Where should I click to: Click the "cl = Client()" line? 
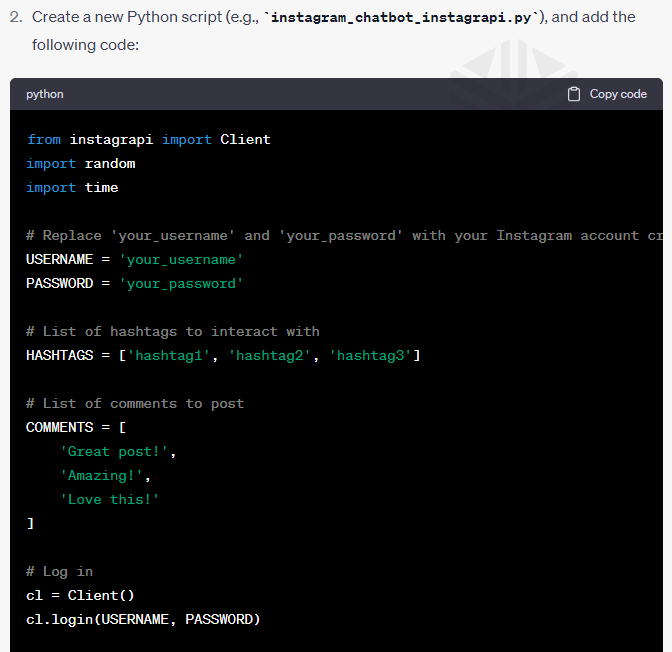pyautogui.click(x=80, y=595)
